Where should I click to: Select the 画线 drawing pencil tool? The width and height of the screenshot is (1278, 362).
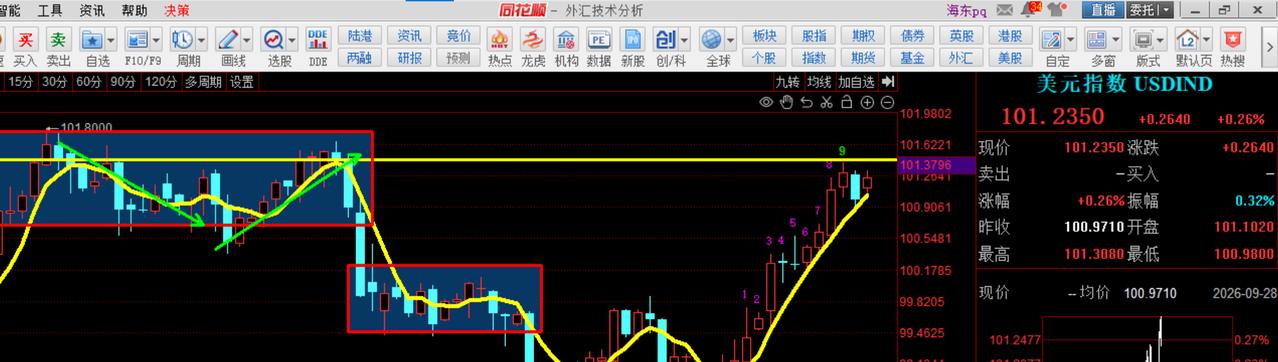pyautogui.click(x=228, y=40)
